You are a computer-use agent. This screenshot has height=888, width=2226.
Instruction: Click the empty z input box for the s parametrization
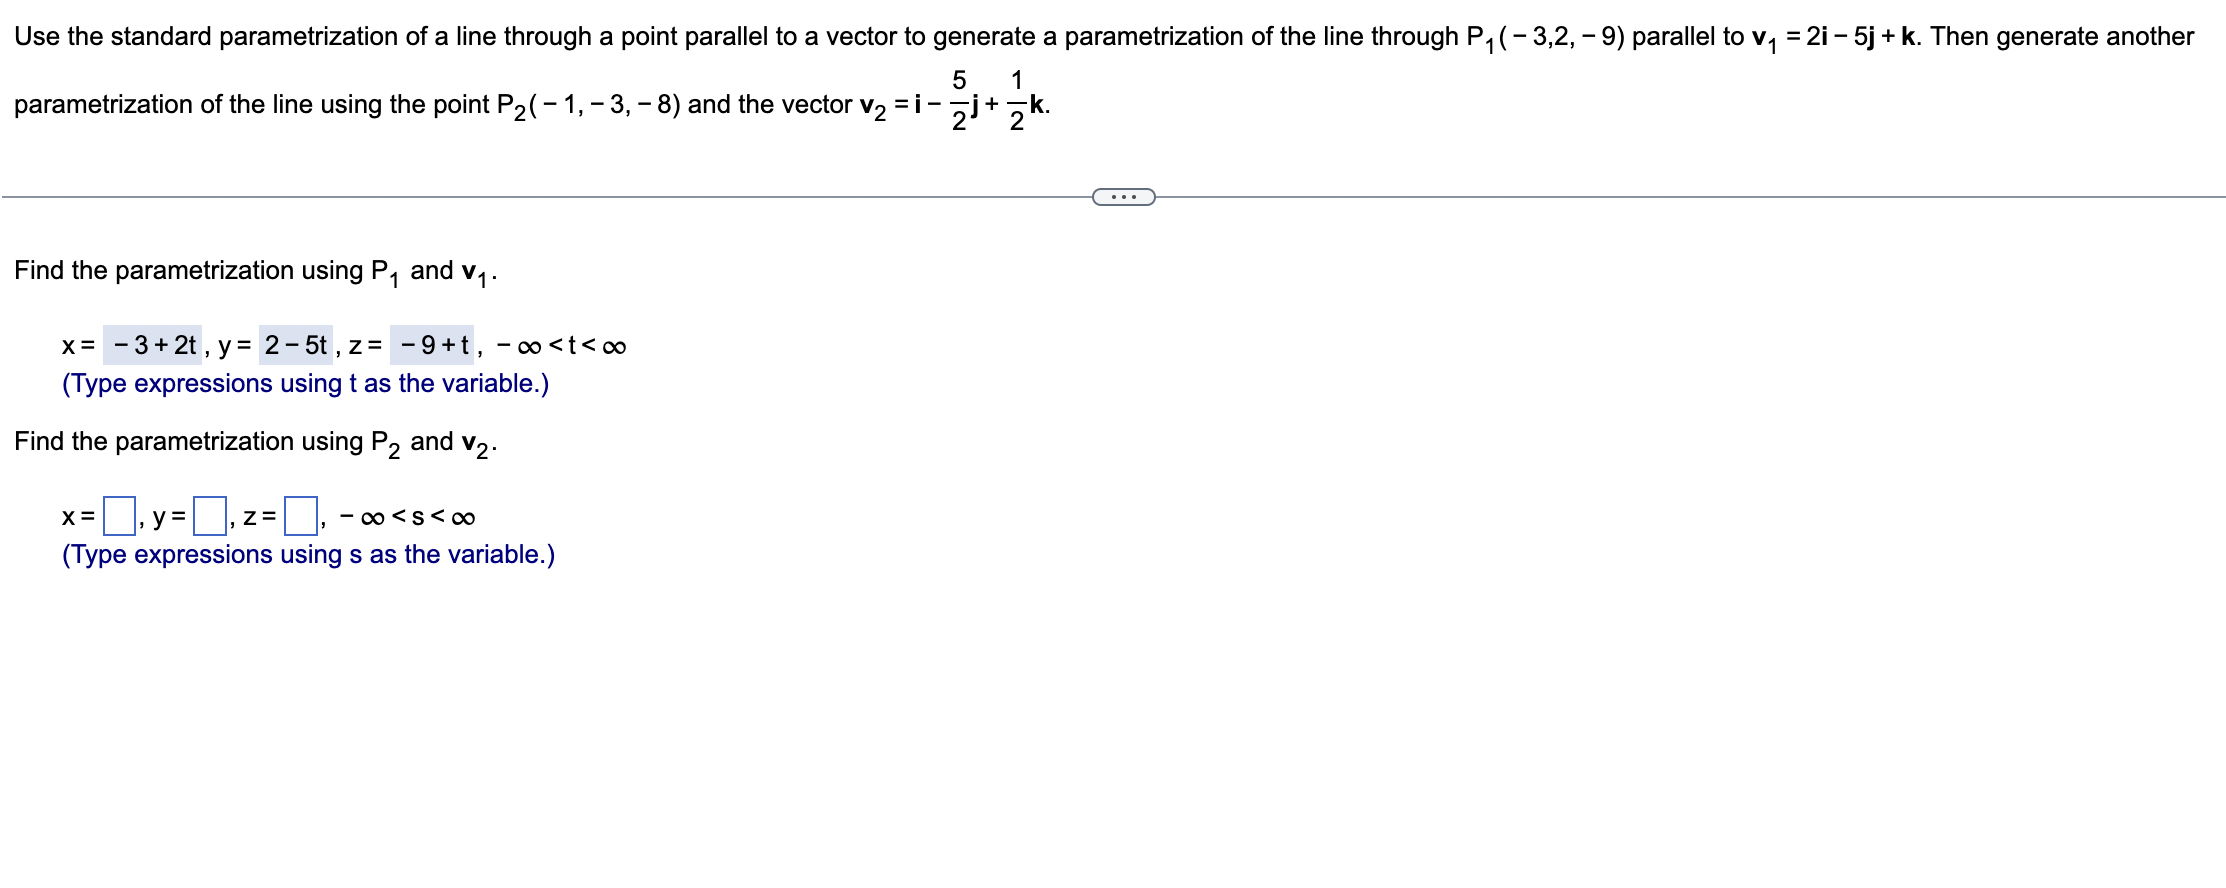(x=300, y=513)
